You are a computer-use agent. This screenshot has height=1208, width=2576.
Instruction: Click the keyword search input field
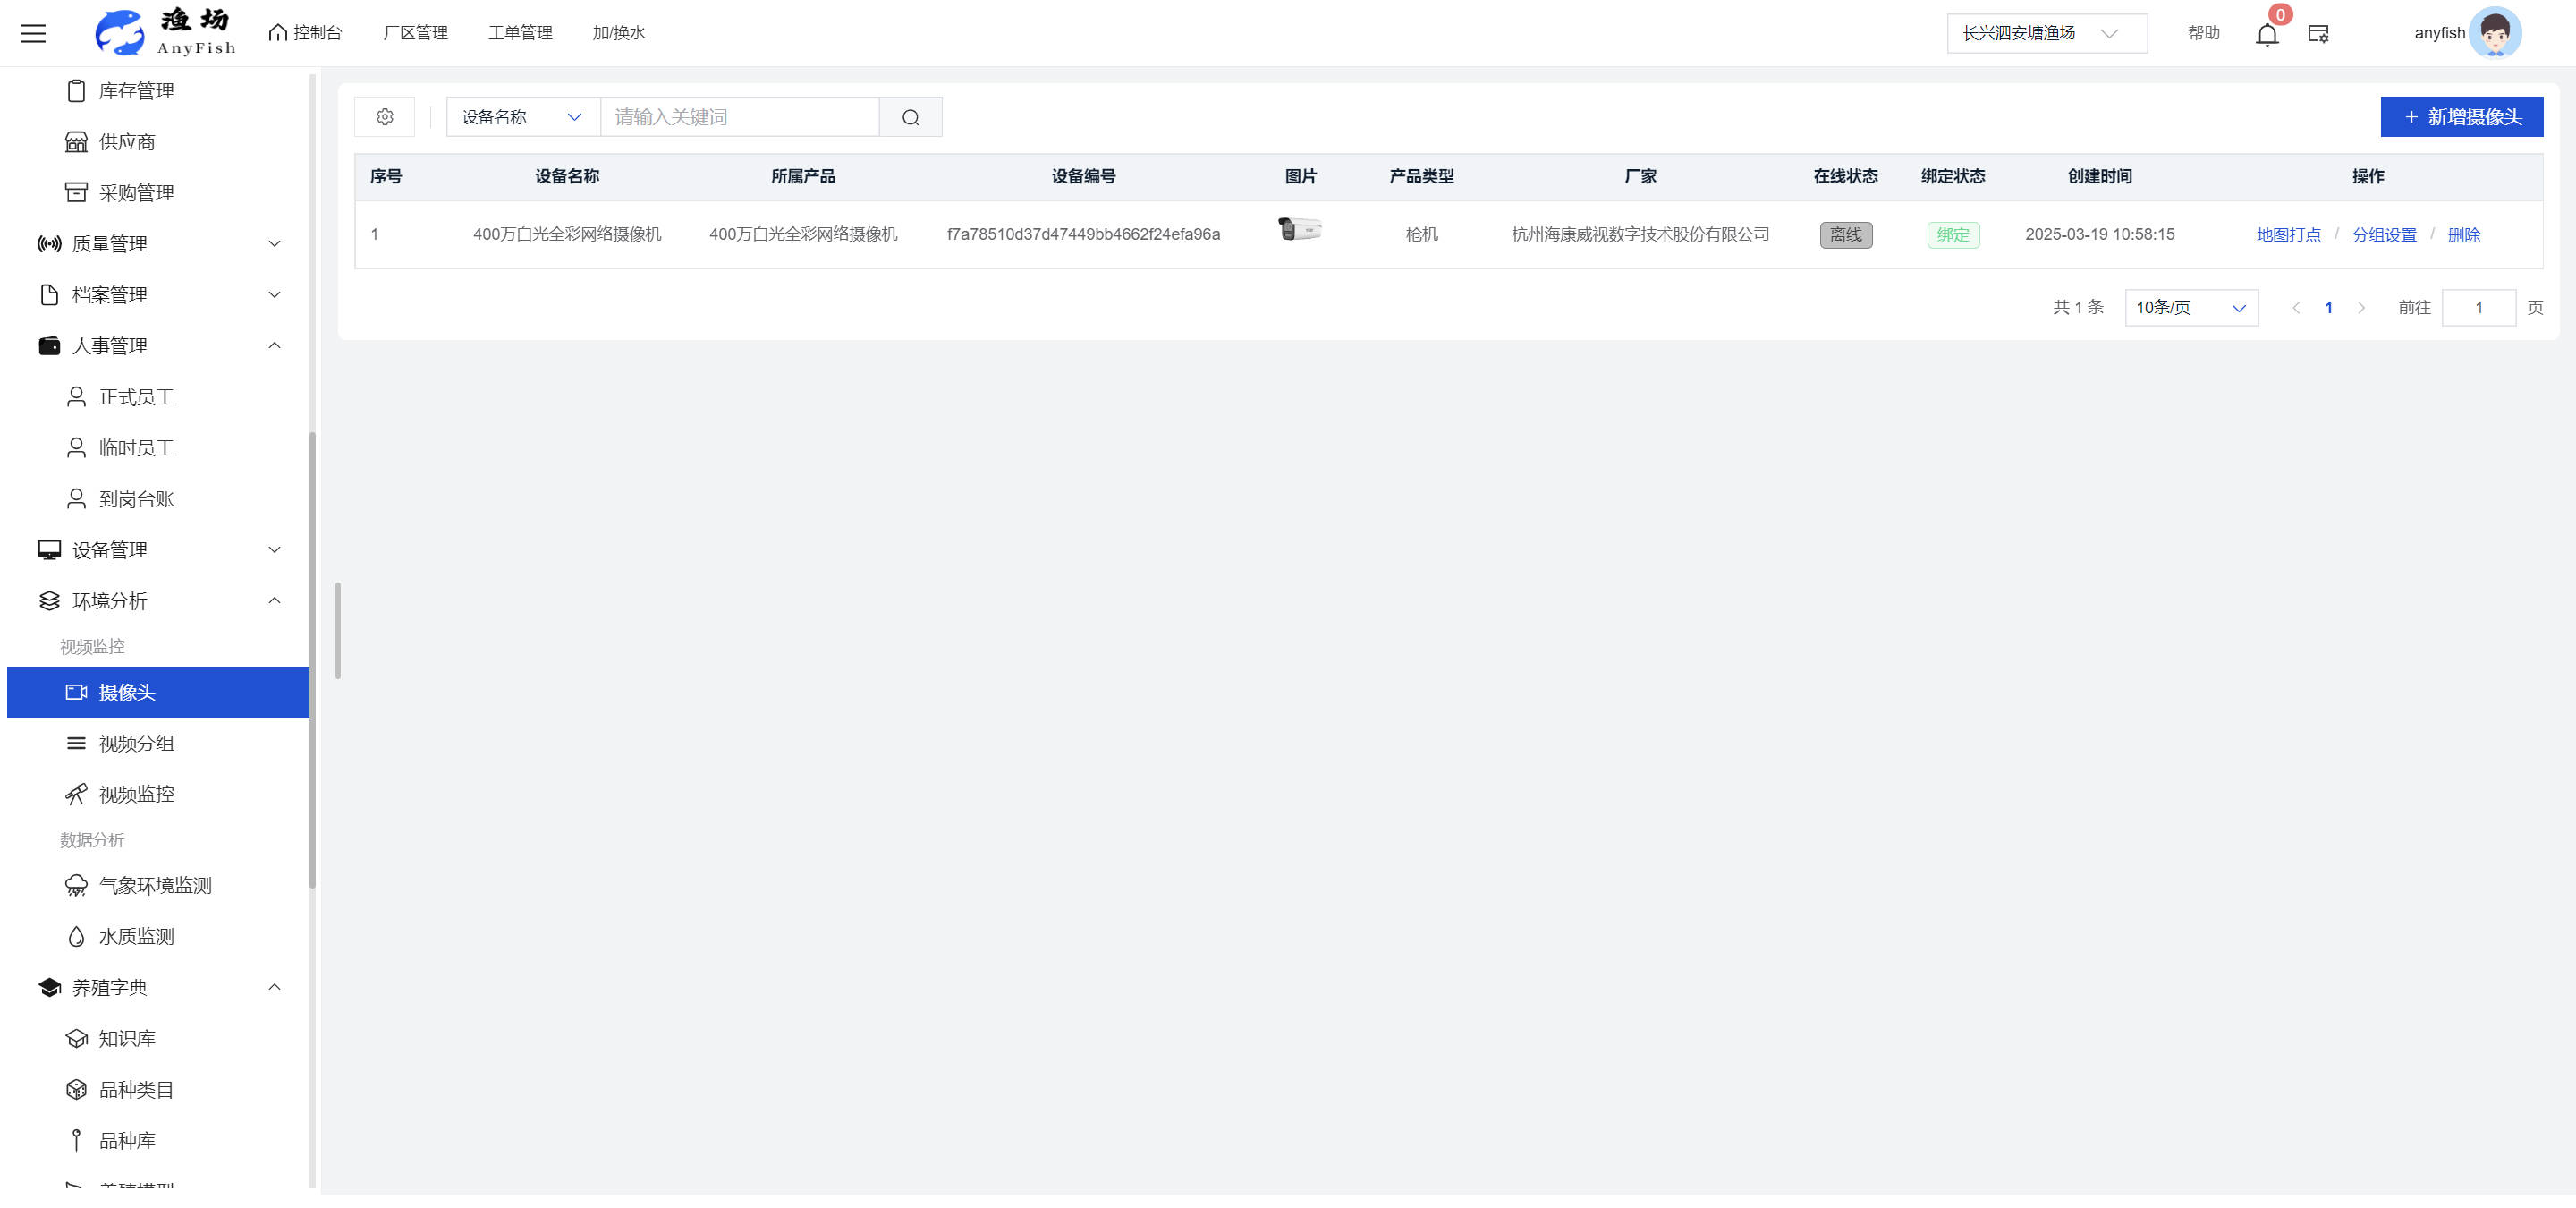pos(740,117)
